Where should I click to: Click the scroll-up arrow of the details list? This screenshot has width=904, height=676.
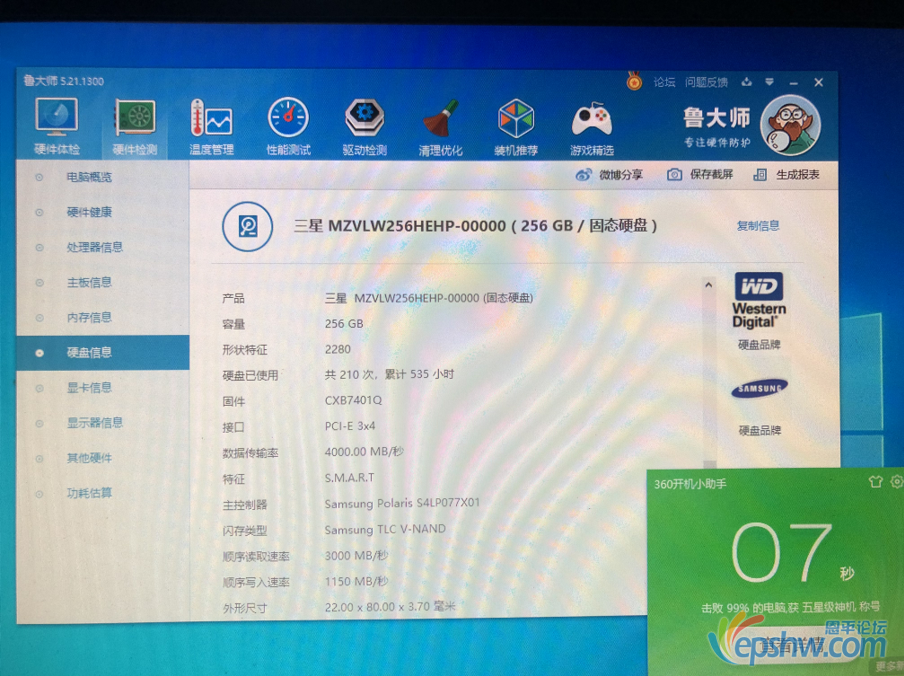709,285
